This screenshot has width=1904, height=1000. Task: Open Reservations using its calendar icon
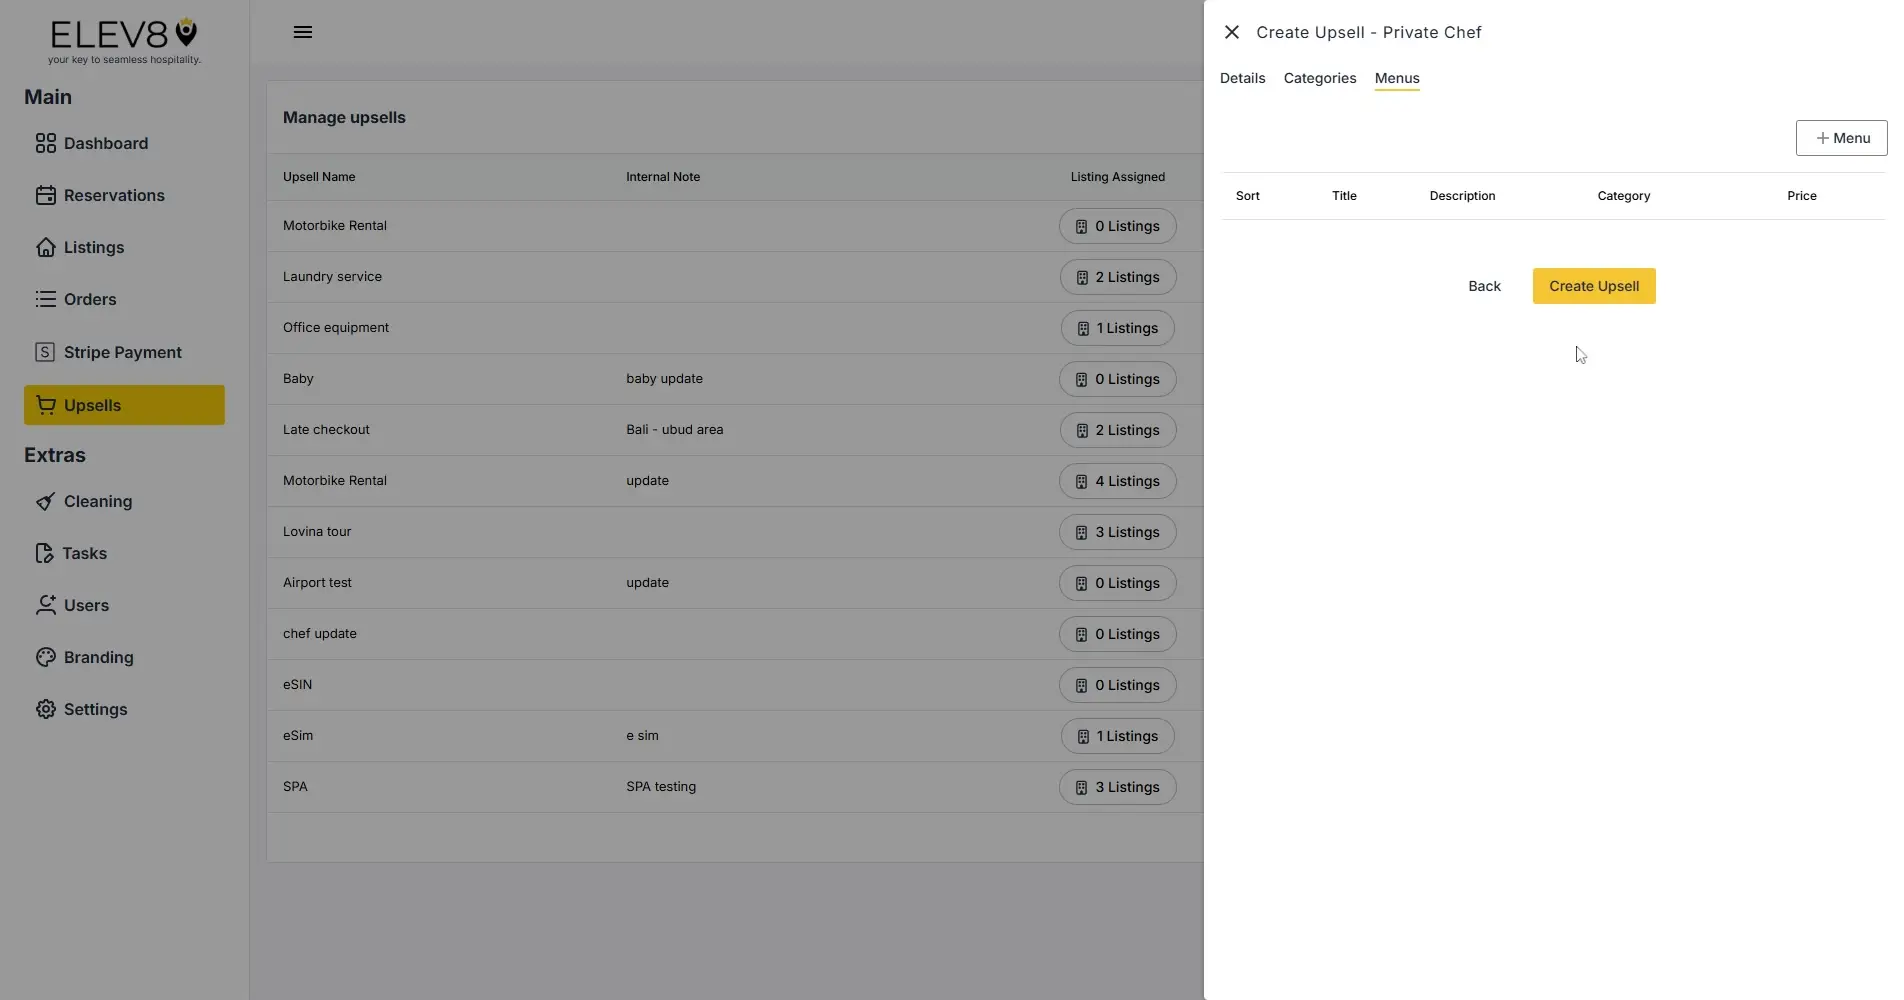(46, 195)
